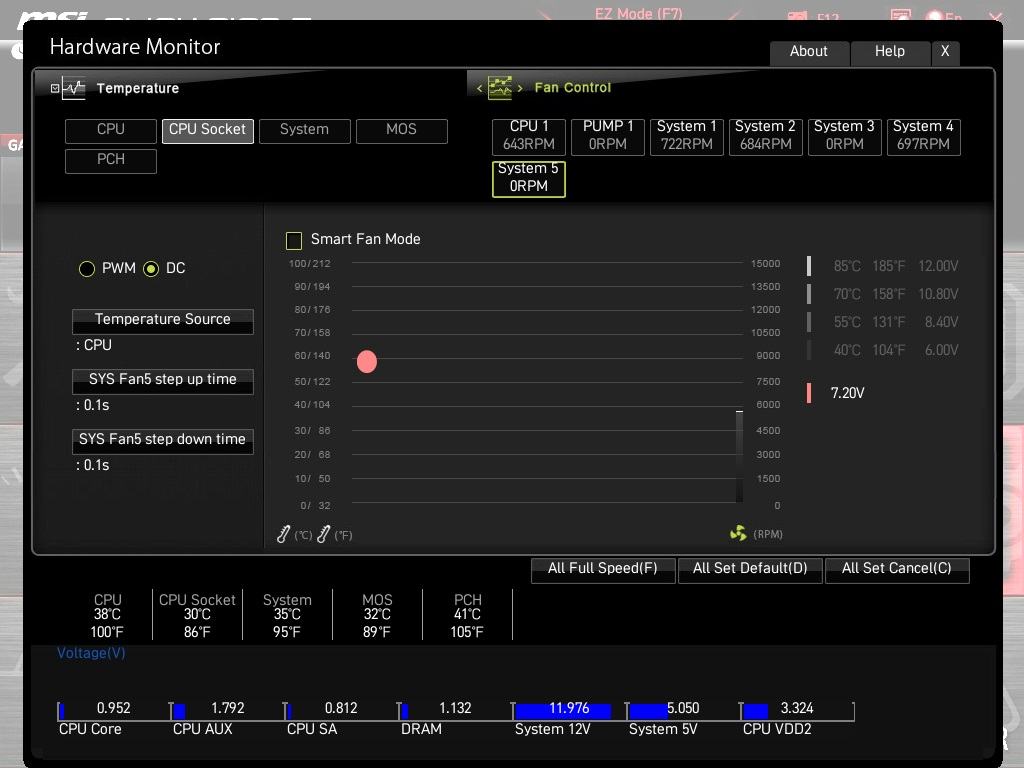Image resolution: width=1024 pixels, height=768 pixels.
Task: Click All Set Default(D) button
Action: coord(750,569)
